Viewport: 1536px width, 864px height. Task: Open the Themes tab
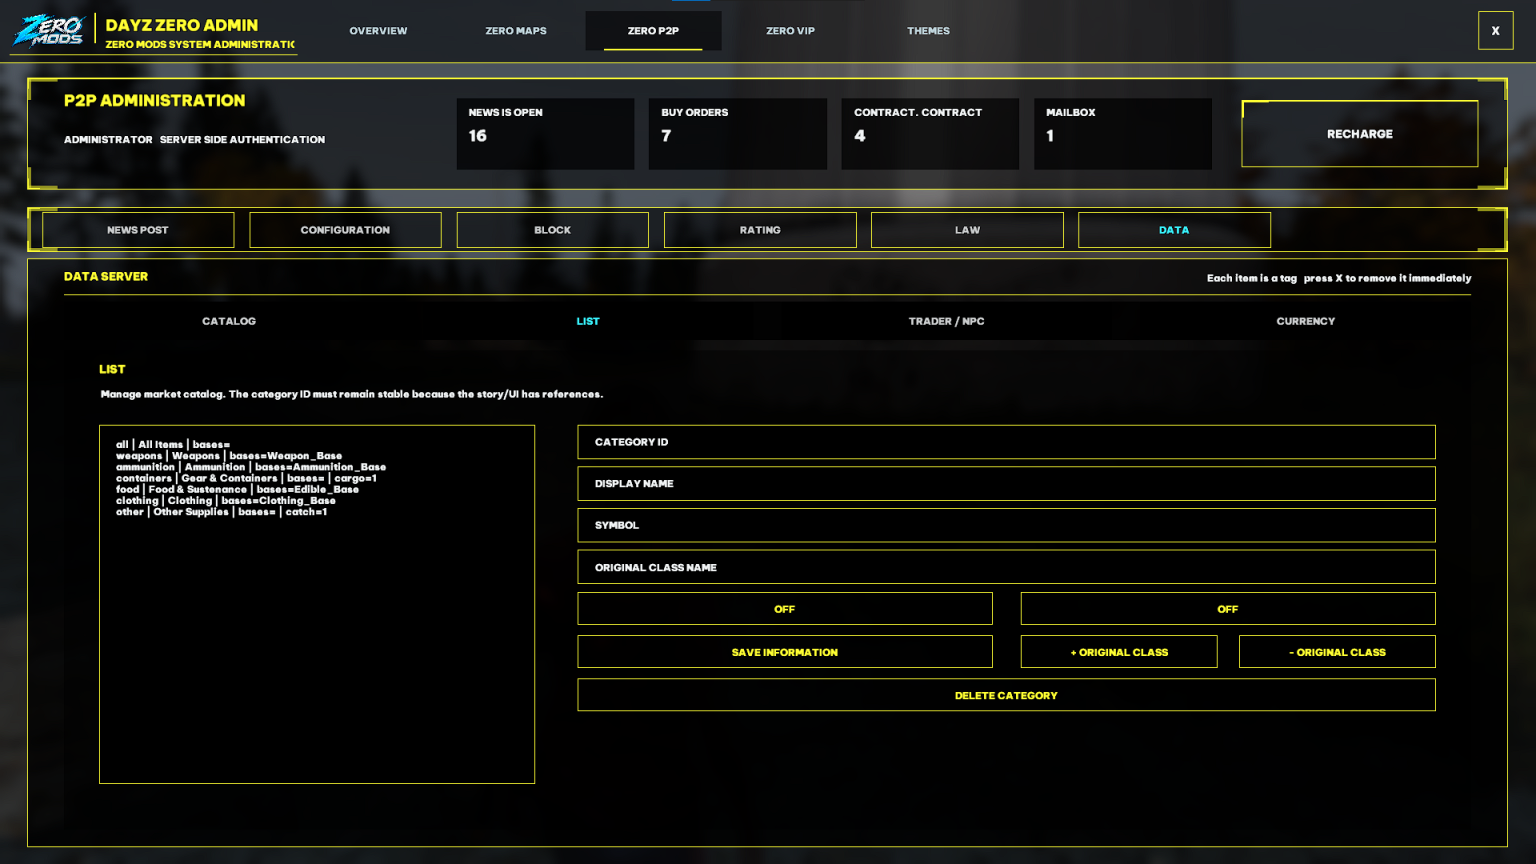pyautogui.click(x=928, y=31)
